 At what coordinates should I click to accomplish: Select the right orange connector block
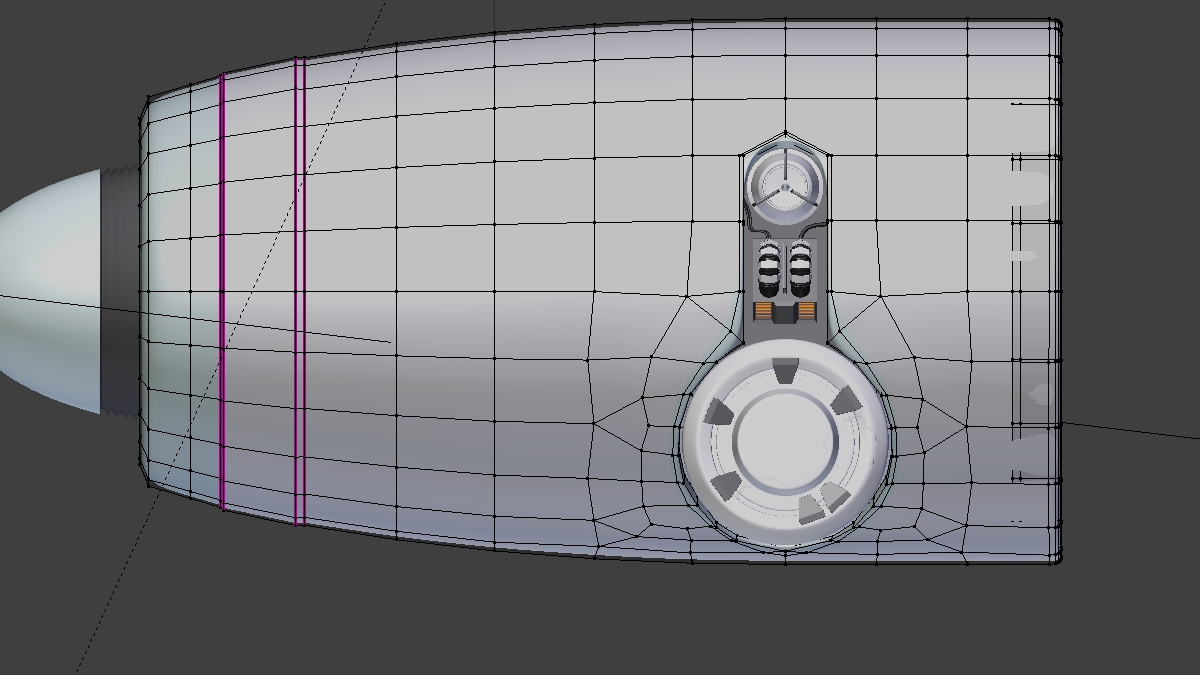808,312
